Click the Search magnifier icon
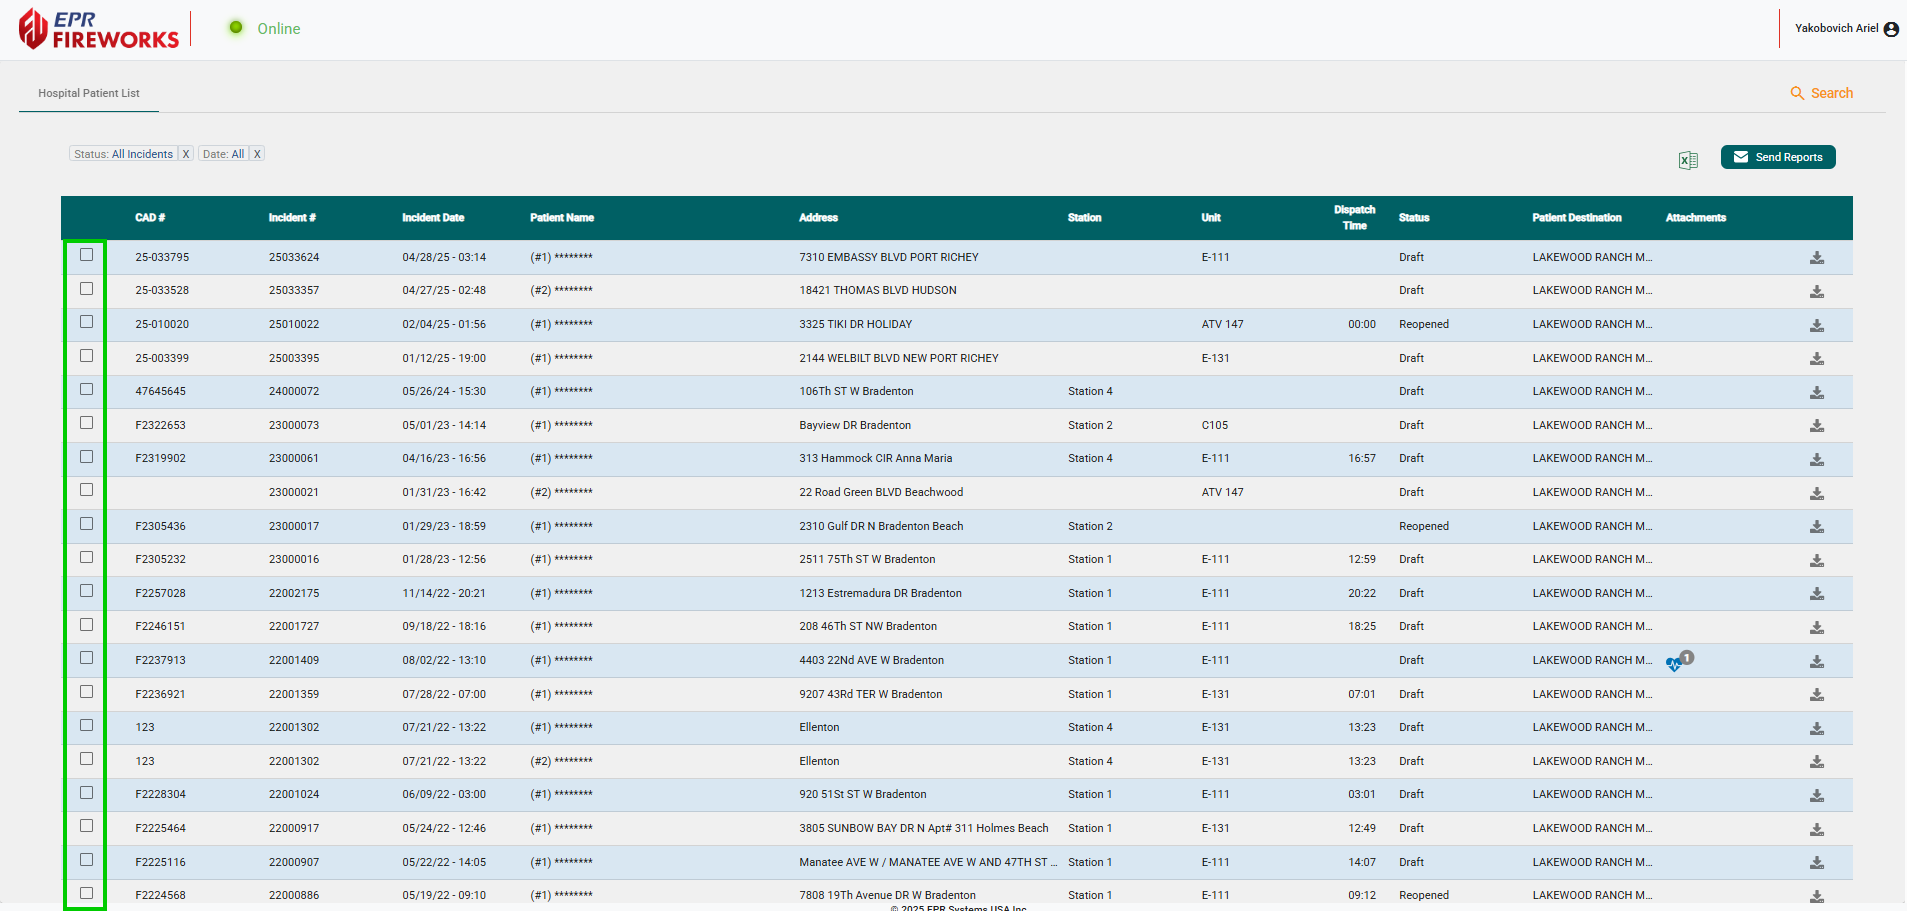This screenshot has width=1907, height=911. [1797, 92]
